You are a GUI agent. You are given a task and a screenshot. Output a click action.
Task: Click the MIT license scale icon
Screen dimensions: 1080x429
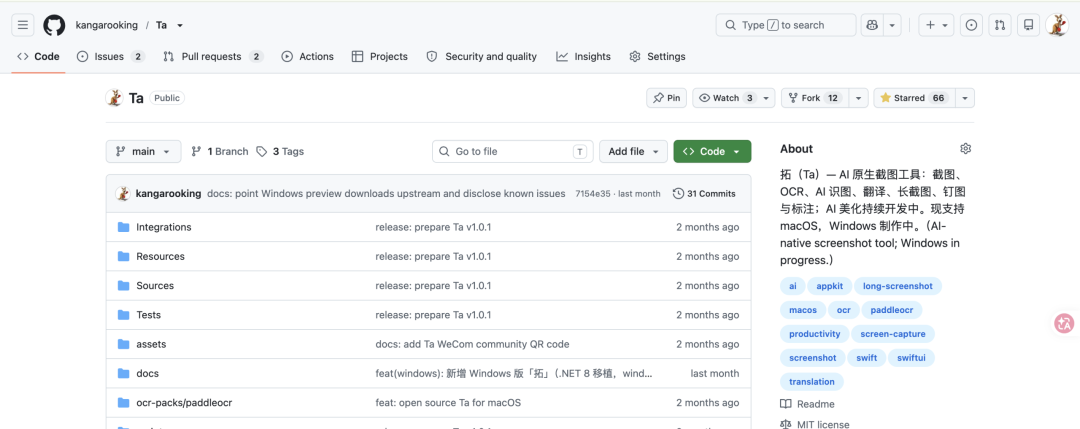(x=786, y=425)
